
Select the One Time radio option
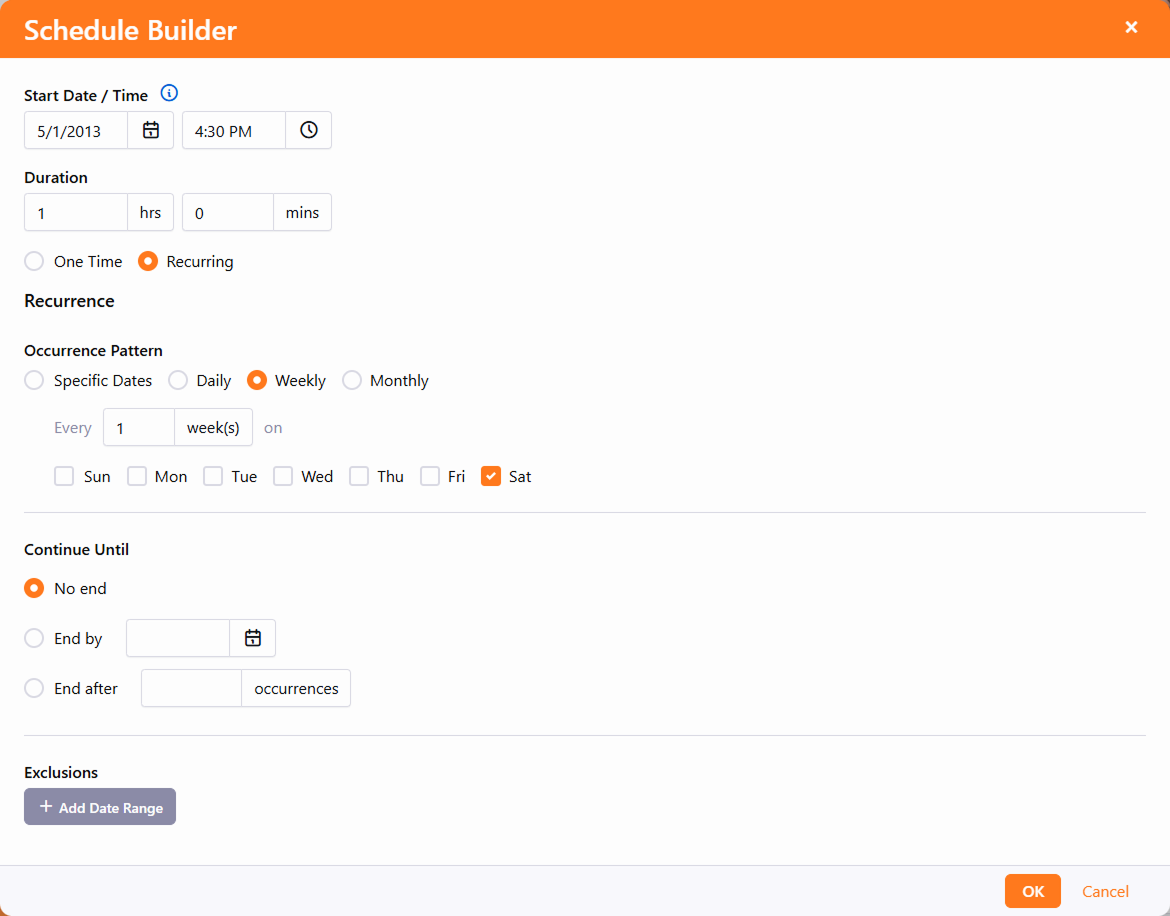pos(34,261)
